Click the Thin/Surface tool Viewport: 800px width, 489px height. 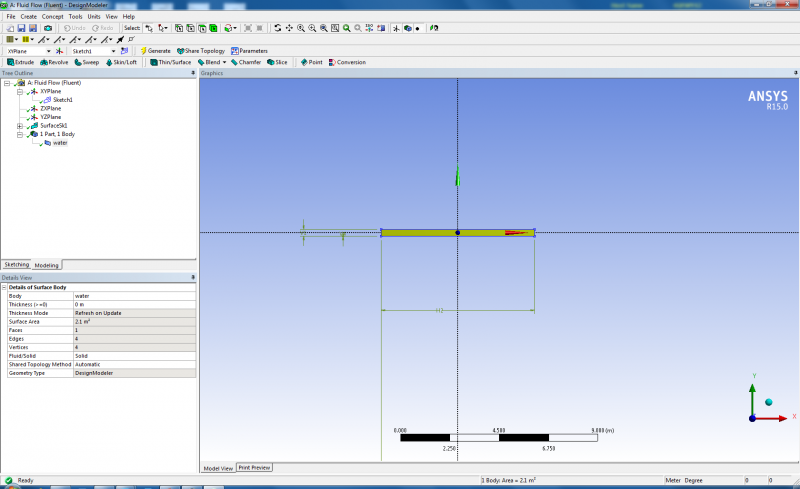coord(170,62)
